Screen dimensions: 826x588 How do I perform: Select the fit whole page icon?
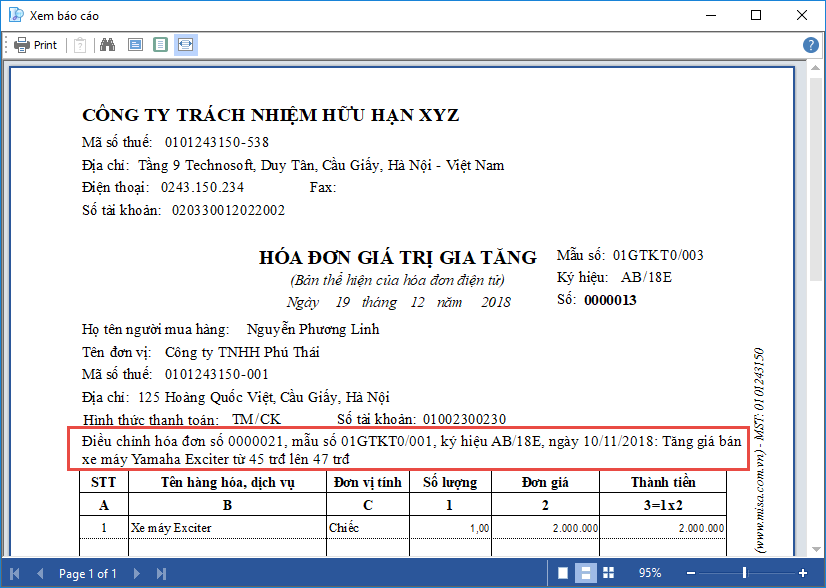click(x=160, y=45)
